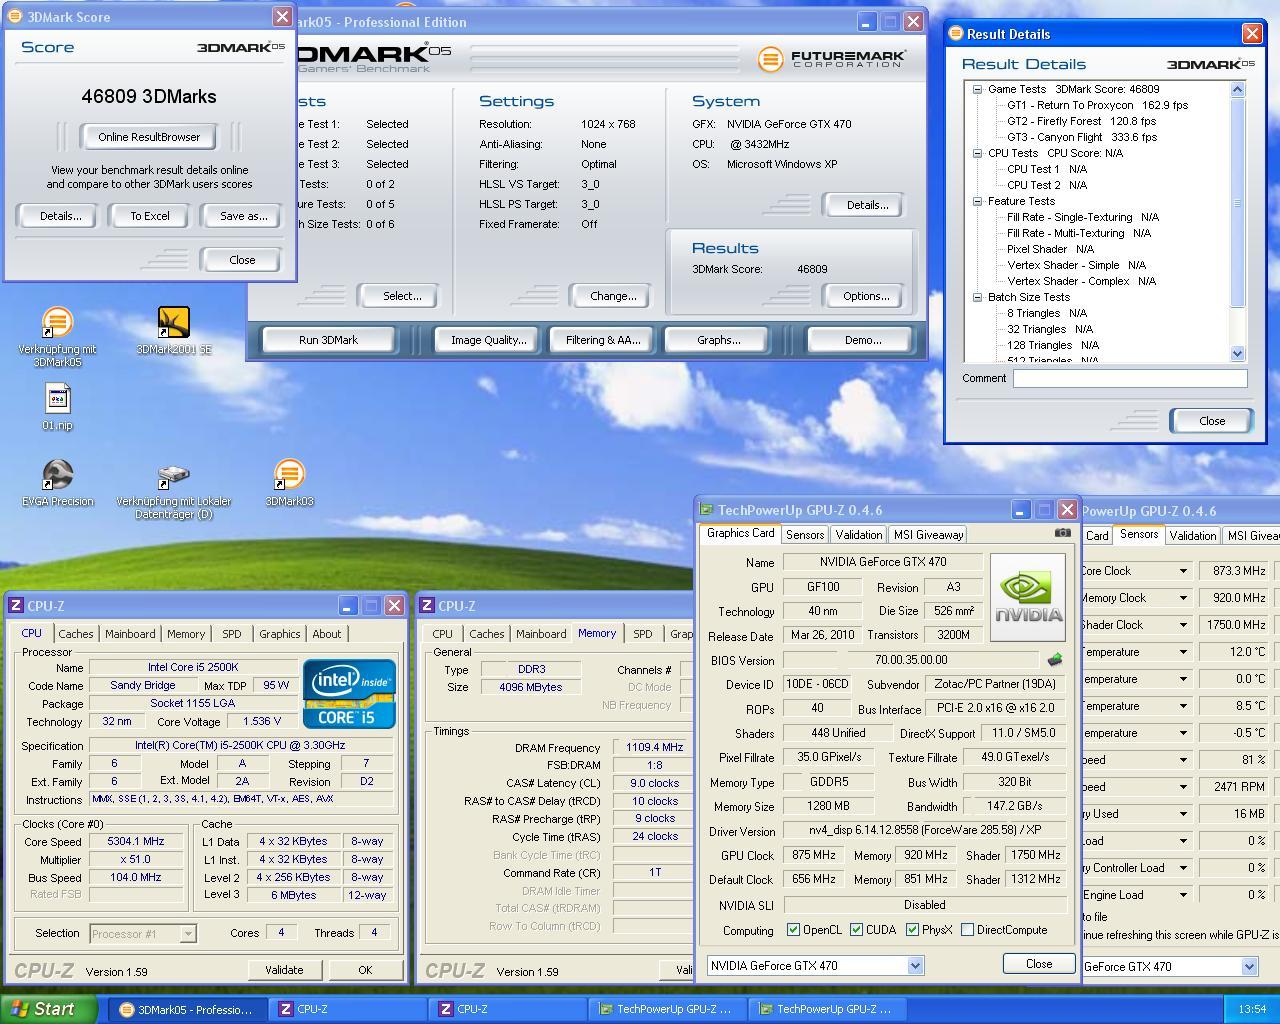Click the NVIDIA logo in GPU-Z

[x=1030, y=598]
